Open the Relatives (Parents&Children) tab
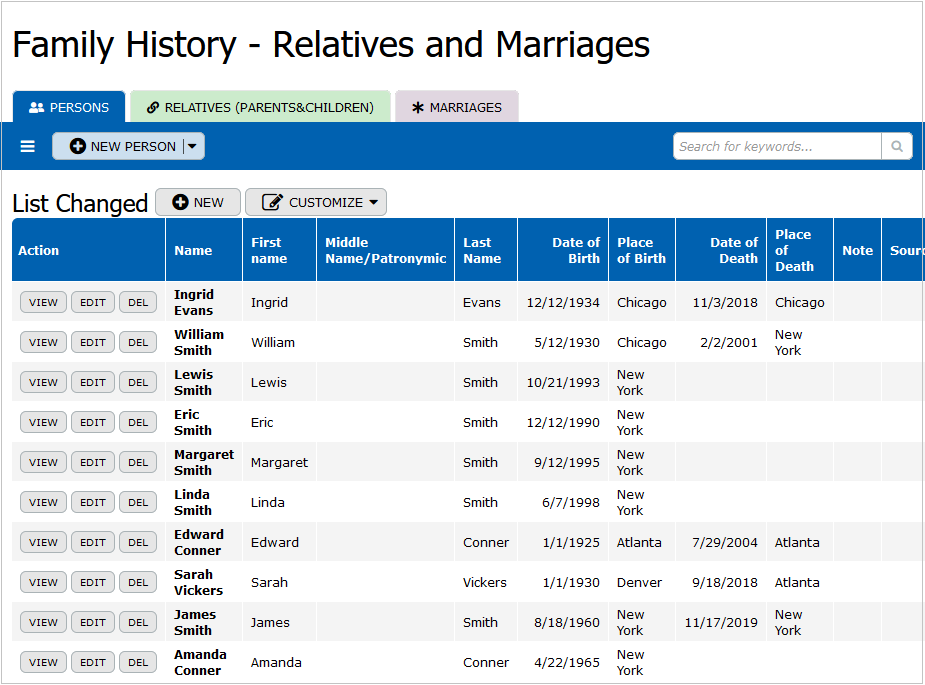925x685 pixels. pyautogui.click(x=260, y=107)
